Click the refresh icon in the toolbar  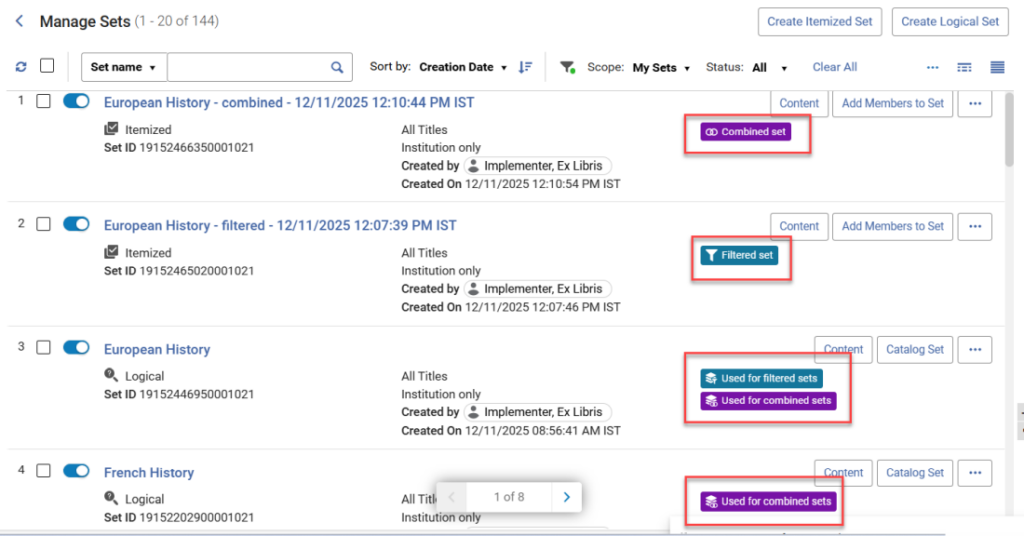(21, 67)
